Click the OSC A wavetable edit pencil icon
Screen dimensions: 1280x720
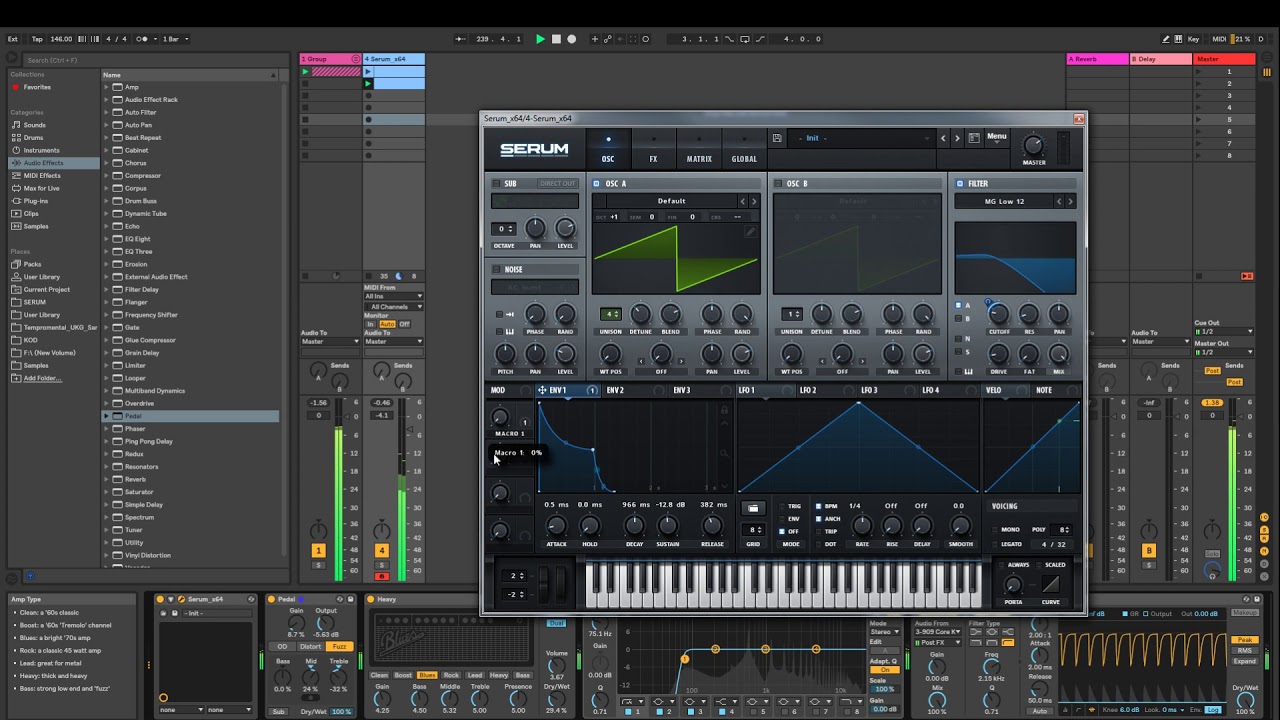click(x=750, y=231)
